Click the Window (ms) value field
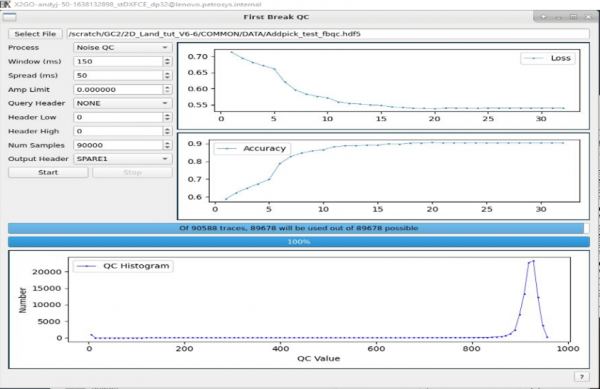This screenshot has width=600, height=389. click(118, 61)
